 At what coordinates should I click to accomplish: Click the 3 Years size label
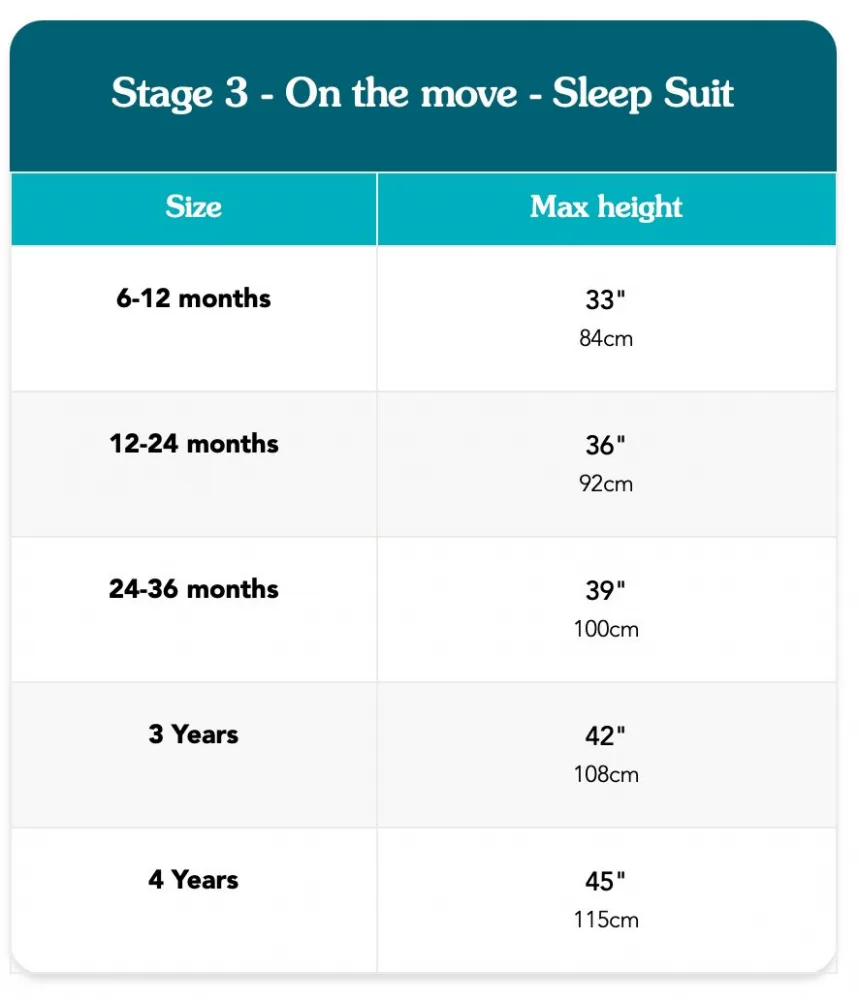click(x=194, y=734)
